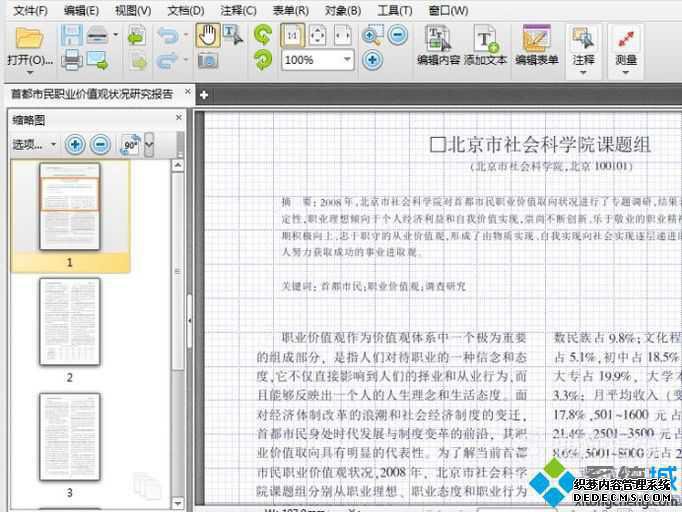This screenshot has height=512, width=682.
Task: Open the redo history dropdown arrow
Action: point(186,59)
